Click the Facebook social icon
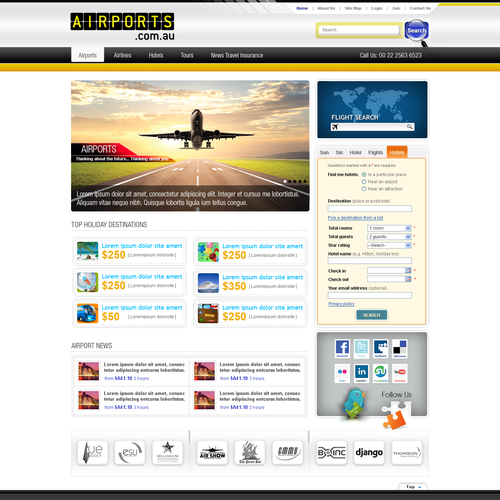Viewport: 500px width, 500px height. coord(342,349)
